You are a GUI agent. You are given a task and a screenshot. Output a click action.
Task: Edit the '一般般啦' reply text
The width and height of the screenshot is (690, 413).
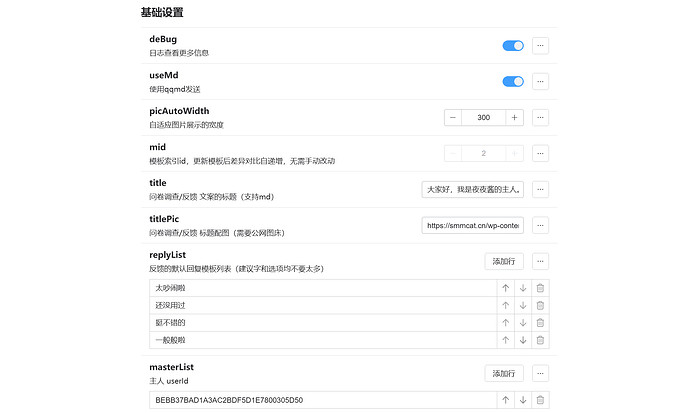tap(323, 340)
